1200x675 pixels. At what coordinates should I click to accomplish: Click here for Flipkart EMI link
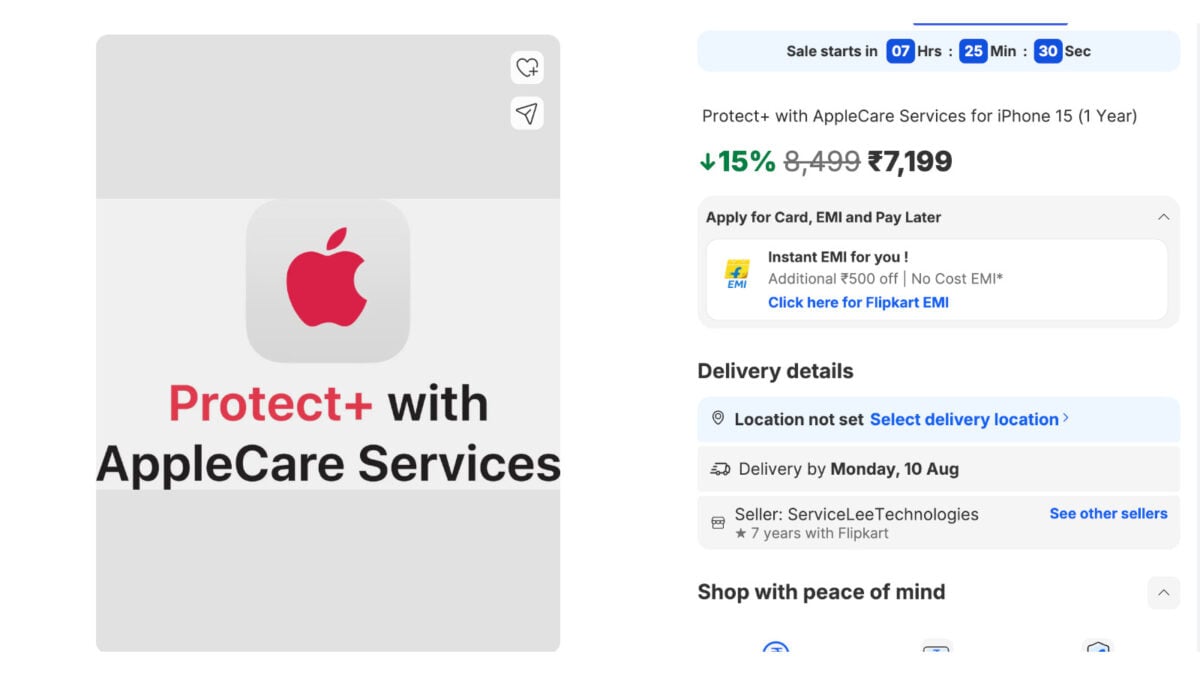858,302
